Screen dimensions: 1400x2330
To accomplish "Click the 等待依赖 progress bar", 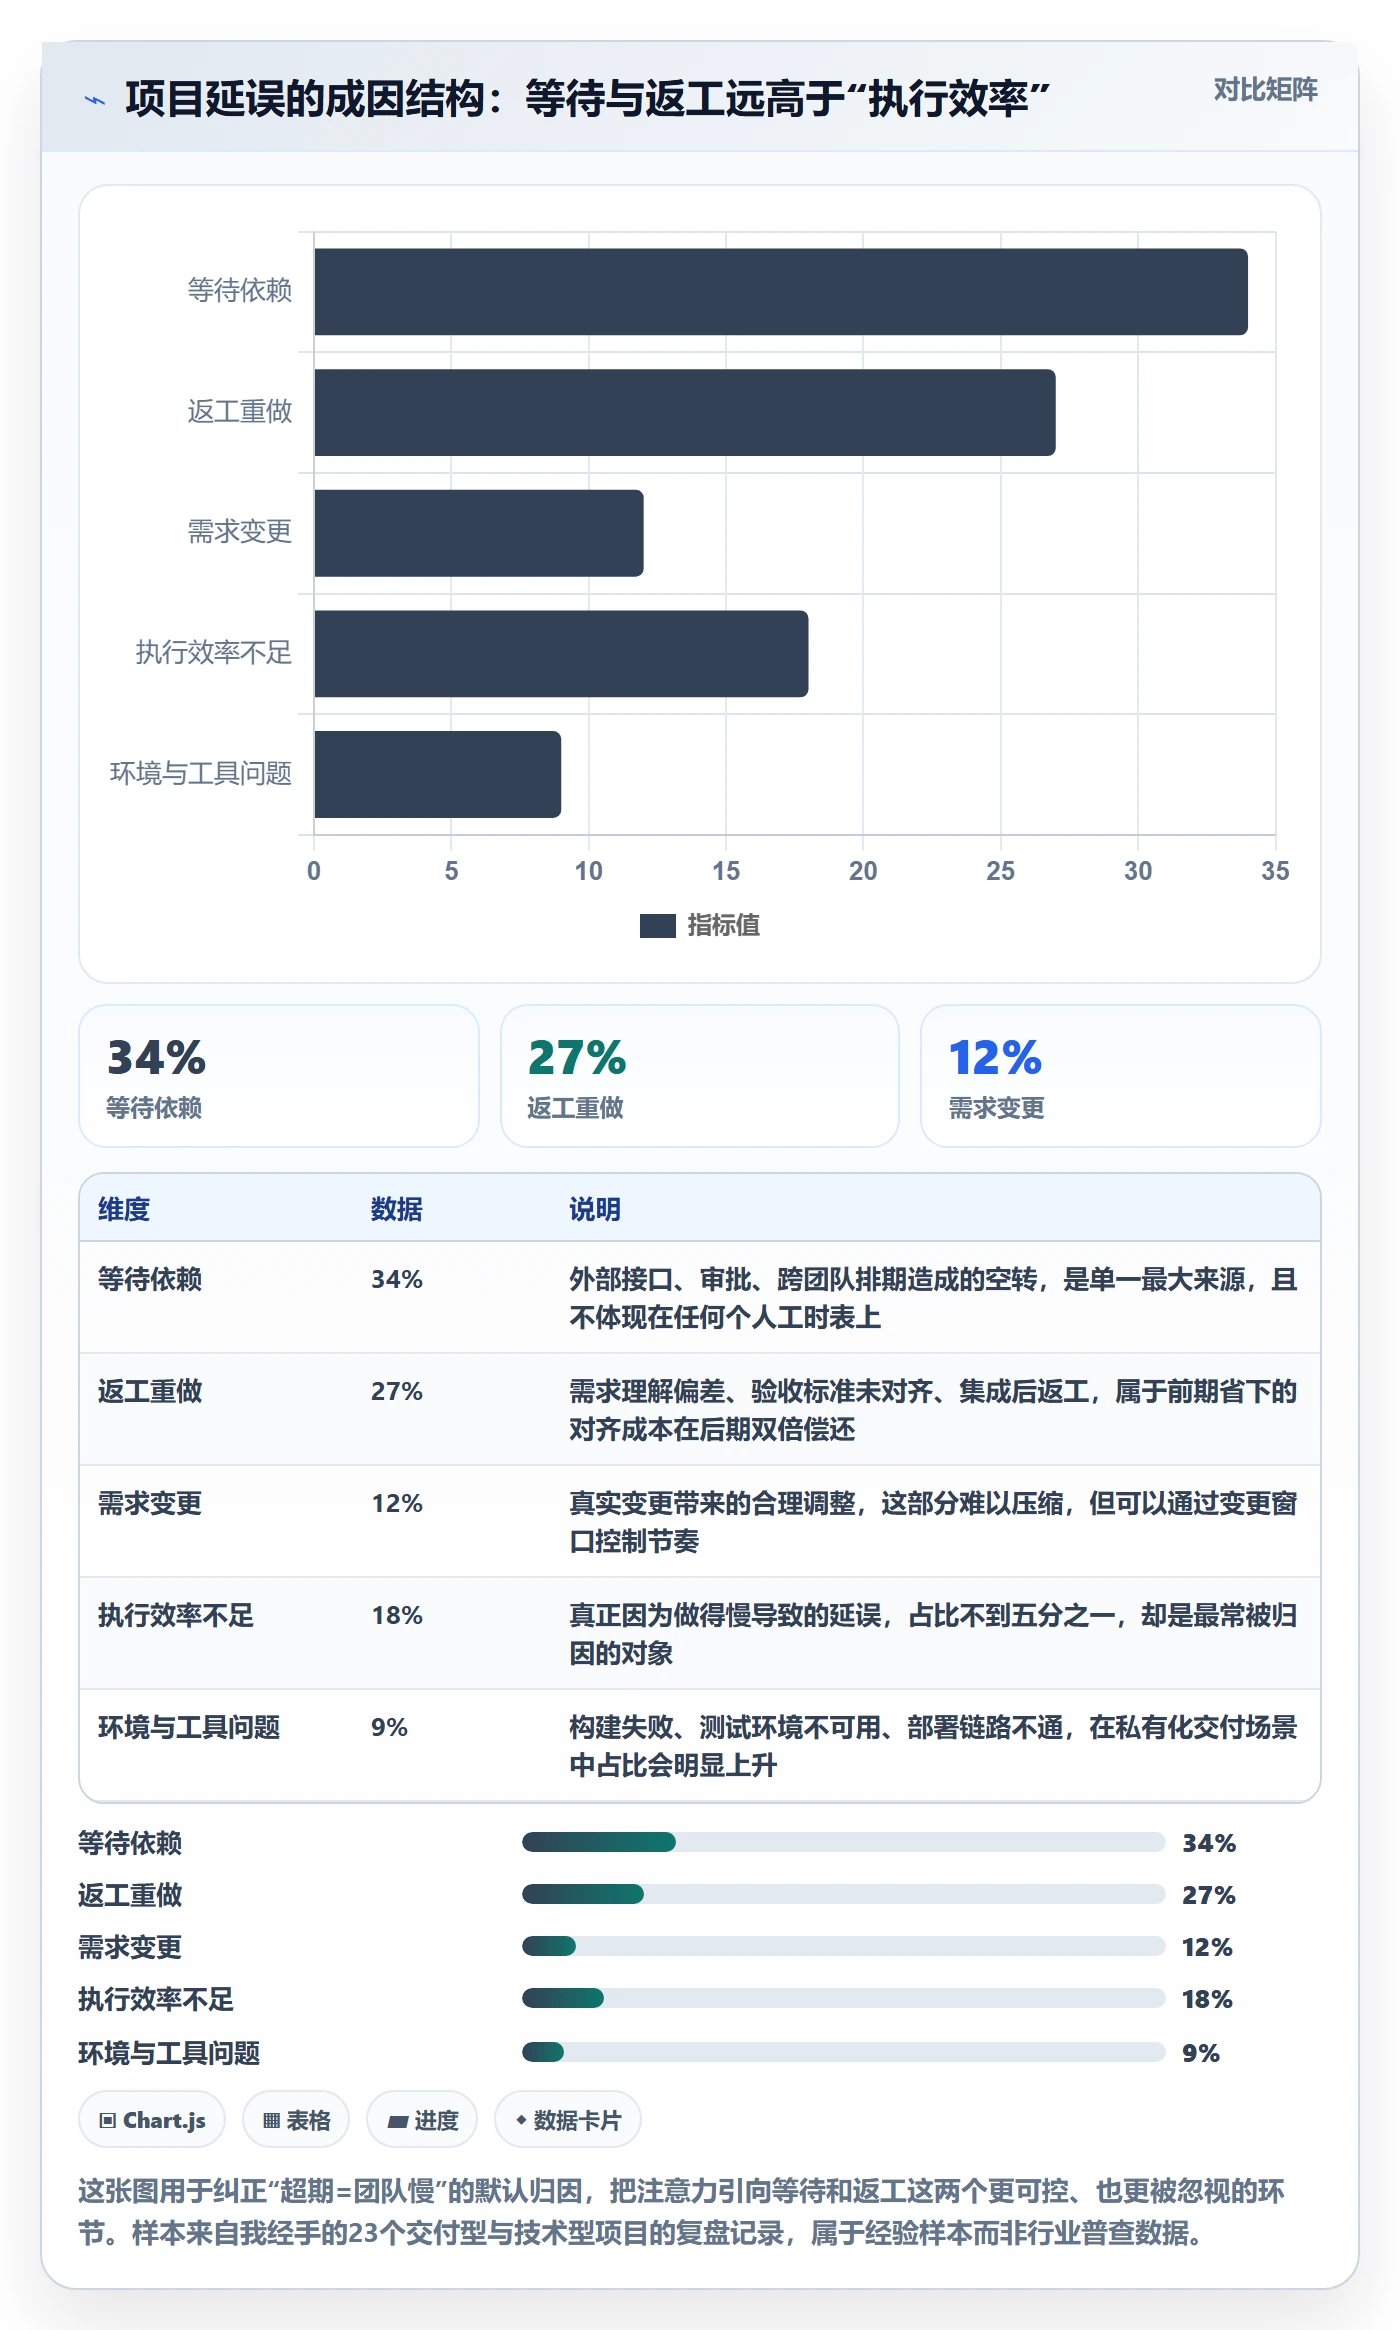I will pos(844,1842).
